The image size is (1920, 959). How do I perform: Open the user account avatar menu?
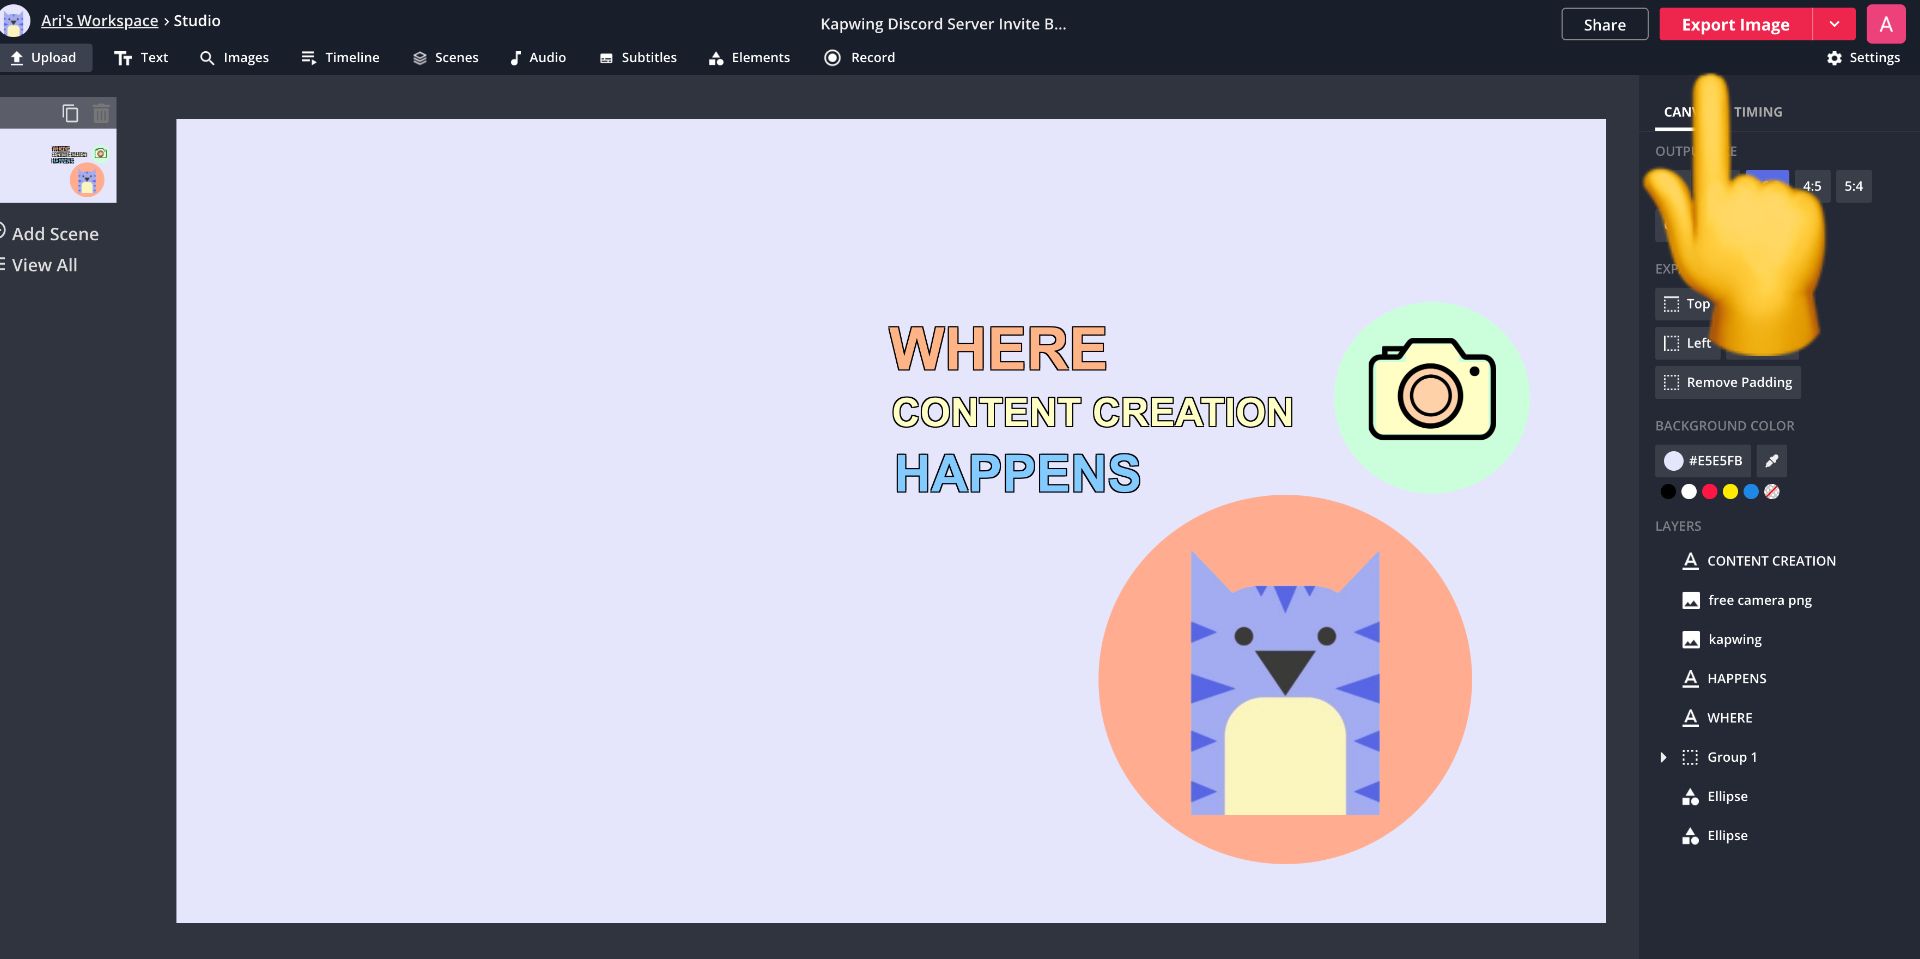point(1885,25)
